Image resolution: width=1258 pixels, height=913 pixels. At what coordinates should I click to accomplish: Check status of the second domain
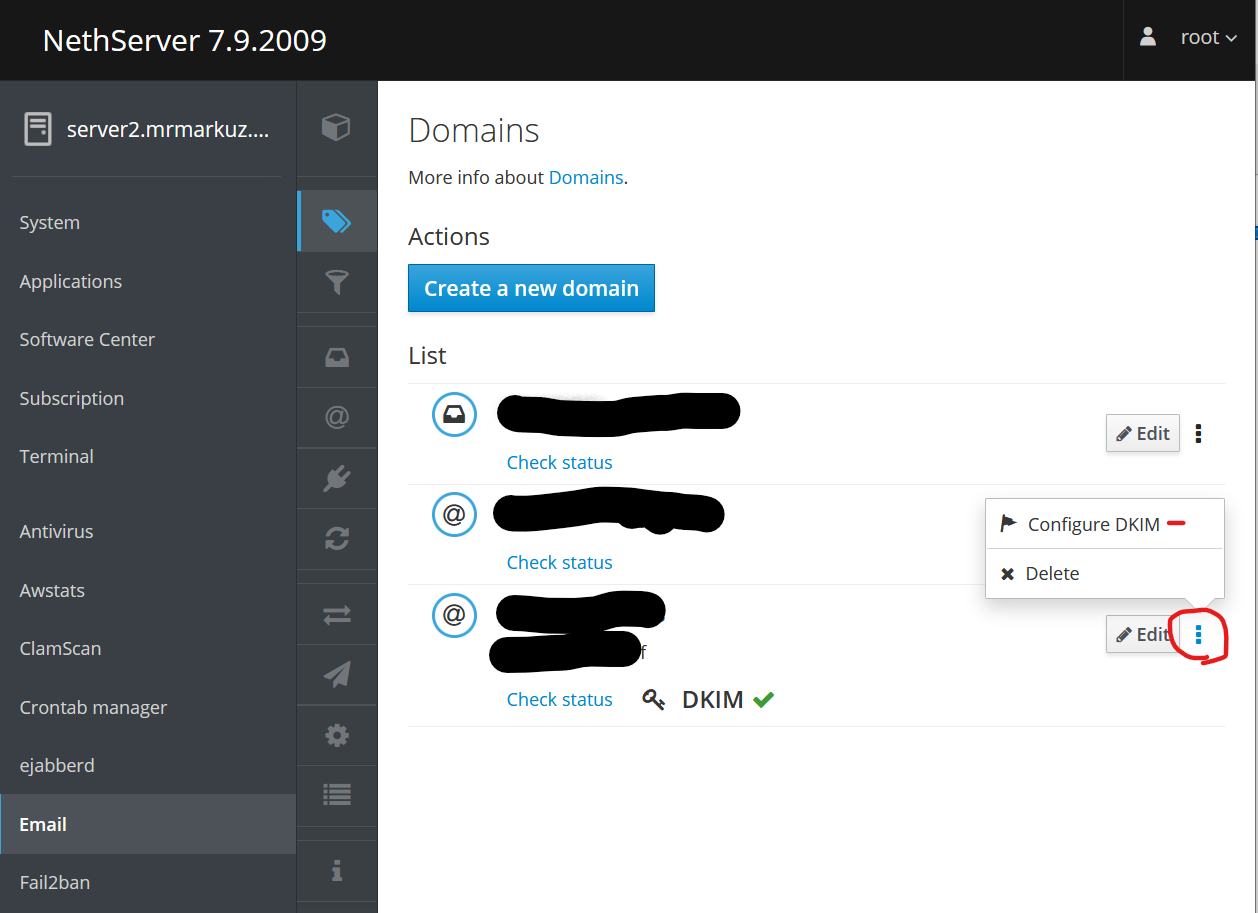pos(559,562)
